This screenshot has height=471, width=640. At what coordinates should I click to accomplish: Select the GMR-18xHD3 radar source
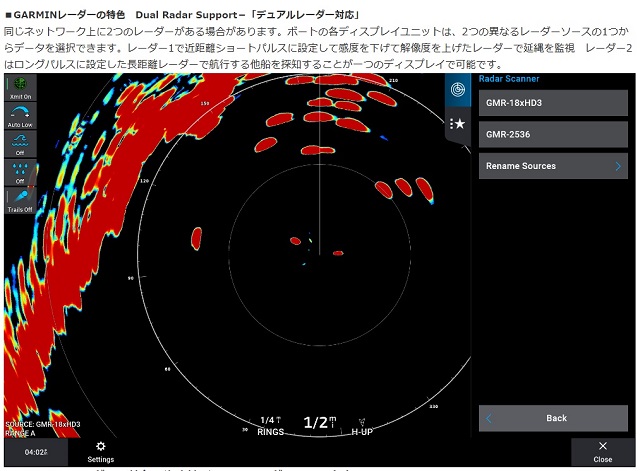point(553,102)
